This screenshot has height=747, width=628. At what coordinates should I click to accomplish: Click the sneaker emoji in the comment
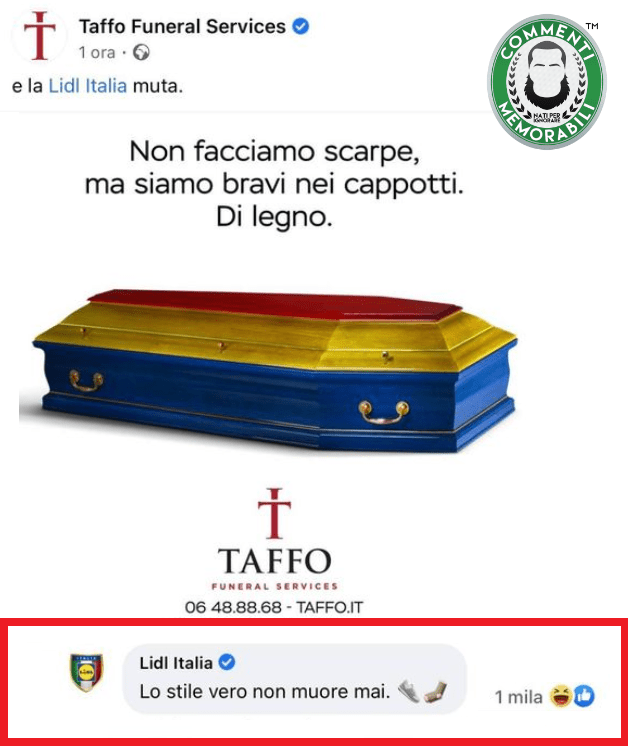408,692
